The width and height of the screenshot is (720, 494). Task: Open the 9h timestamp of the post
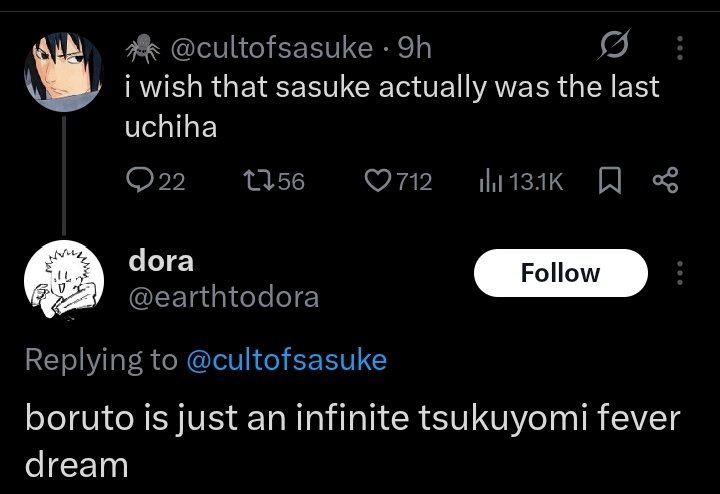pos(414,47)
